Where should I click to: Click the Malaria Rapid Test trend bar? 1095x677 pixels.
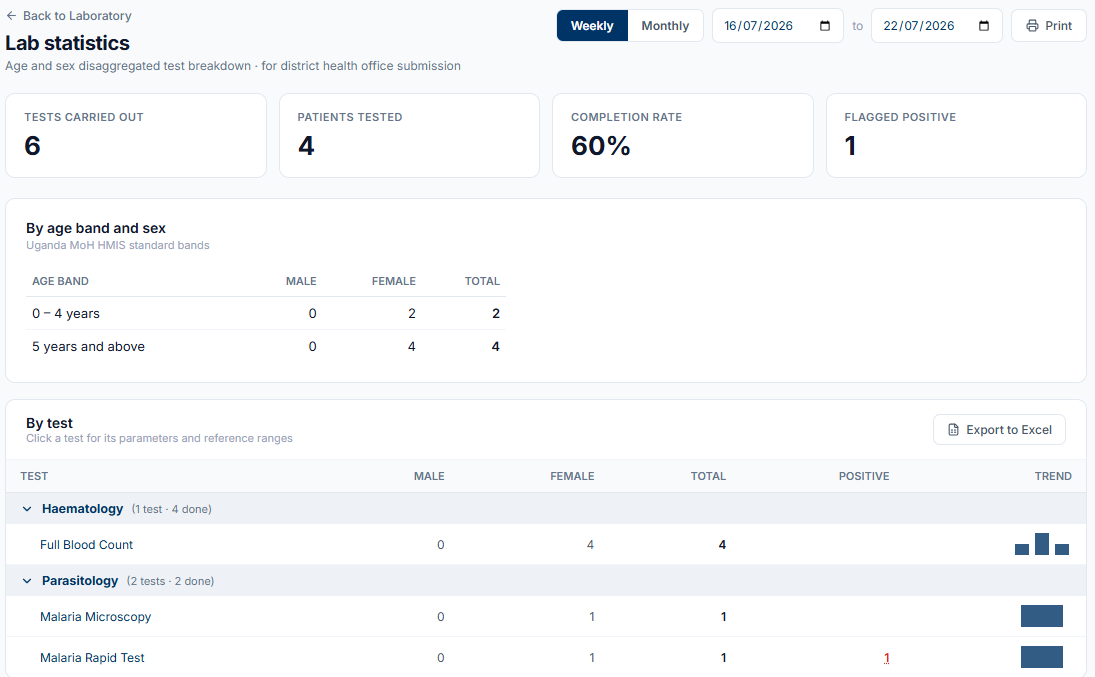tap(1042, 657)
